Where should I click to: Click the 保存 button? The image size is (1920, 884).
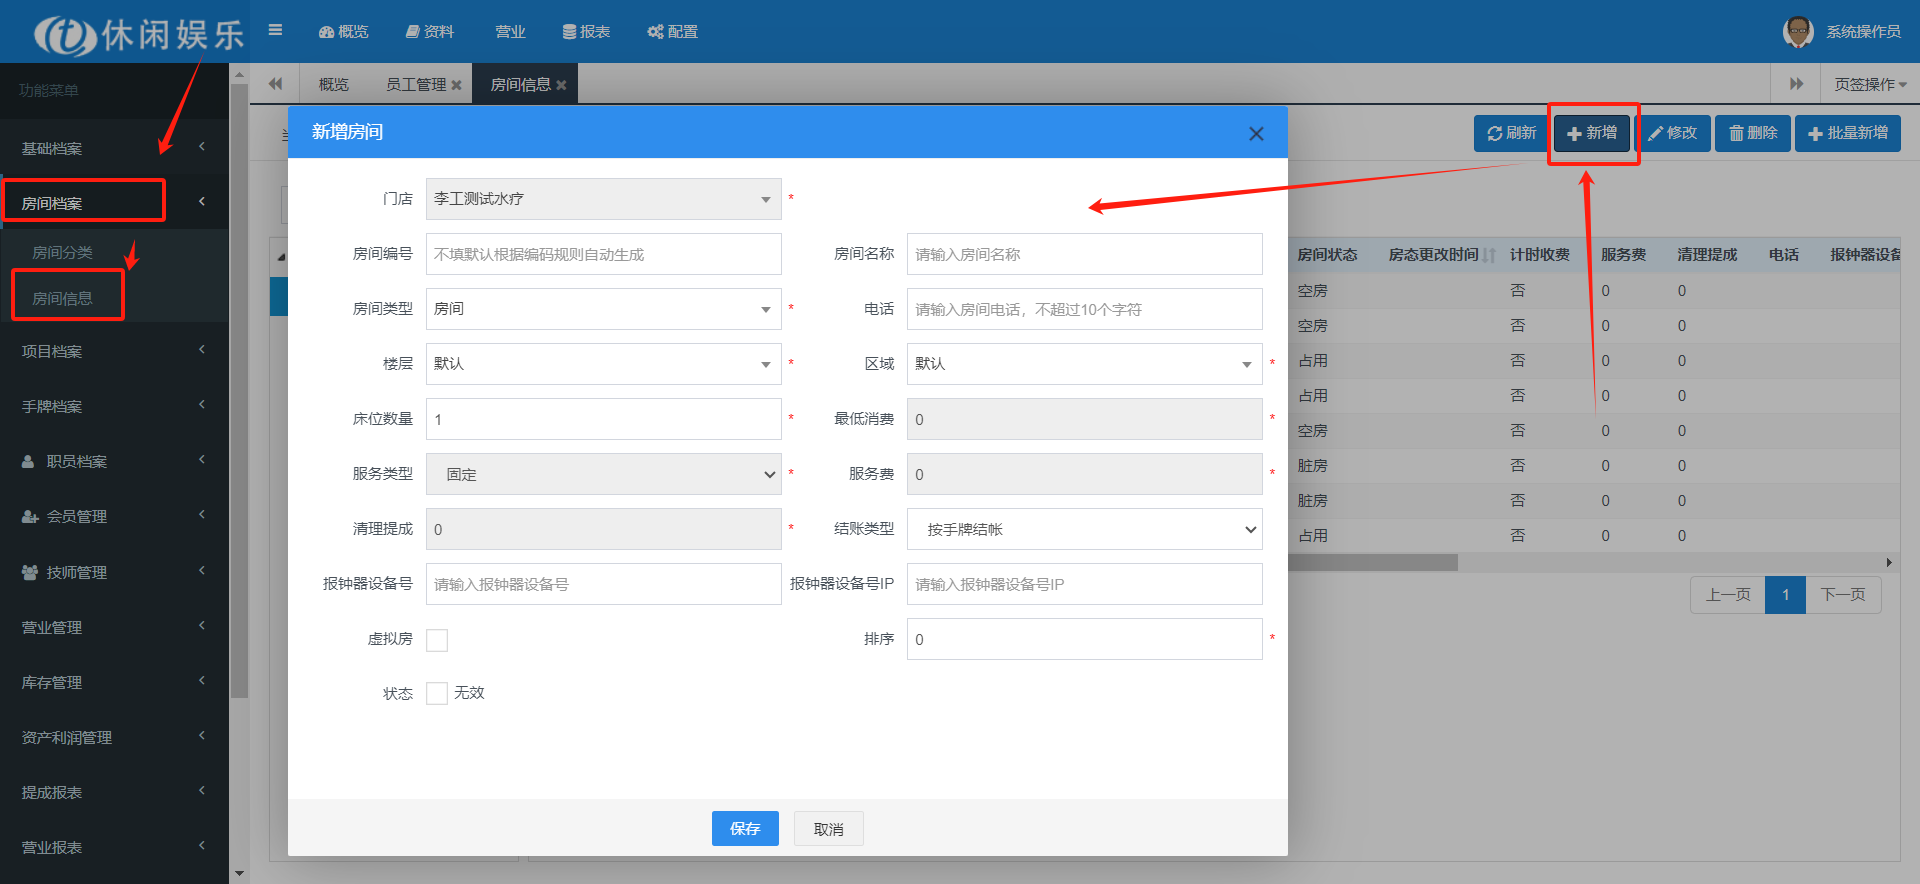click(744, 828)
